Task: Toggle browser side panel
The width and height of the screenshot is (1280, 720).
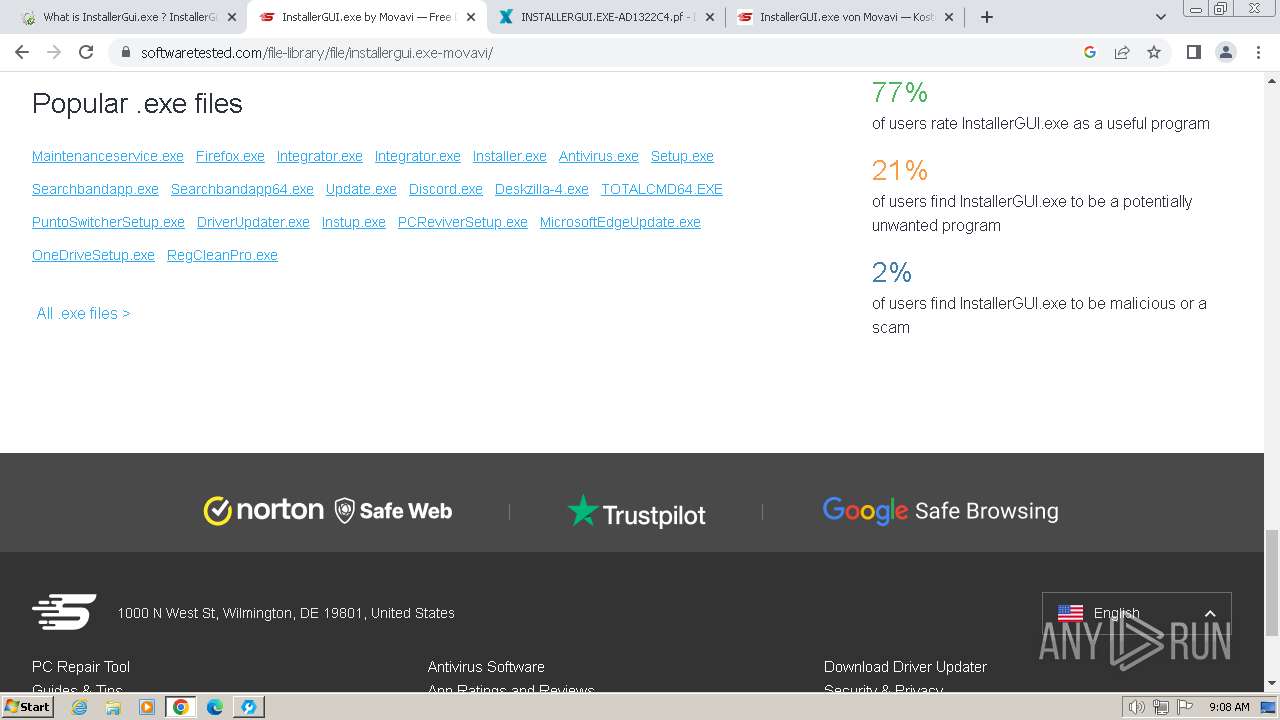Action: 1193,52
